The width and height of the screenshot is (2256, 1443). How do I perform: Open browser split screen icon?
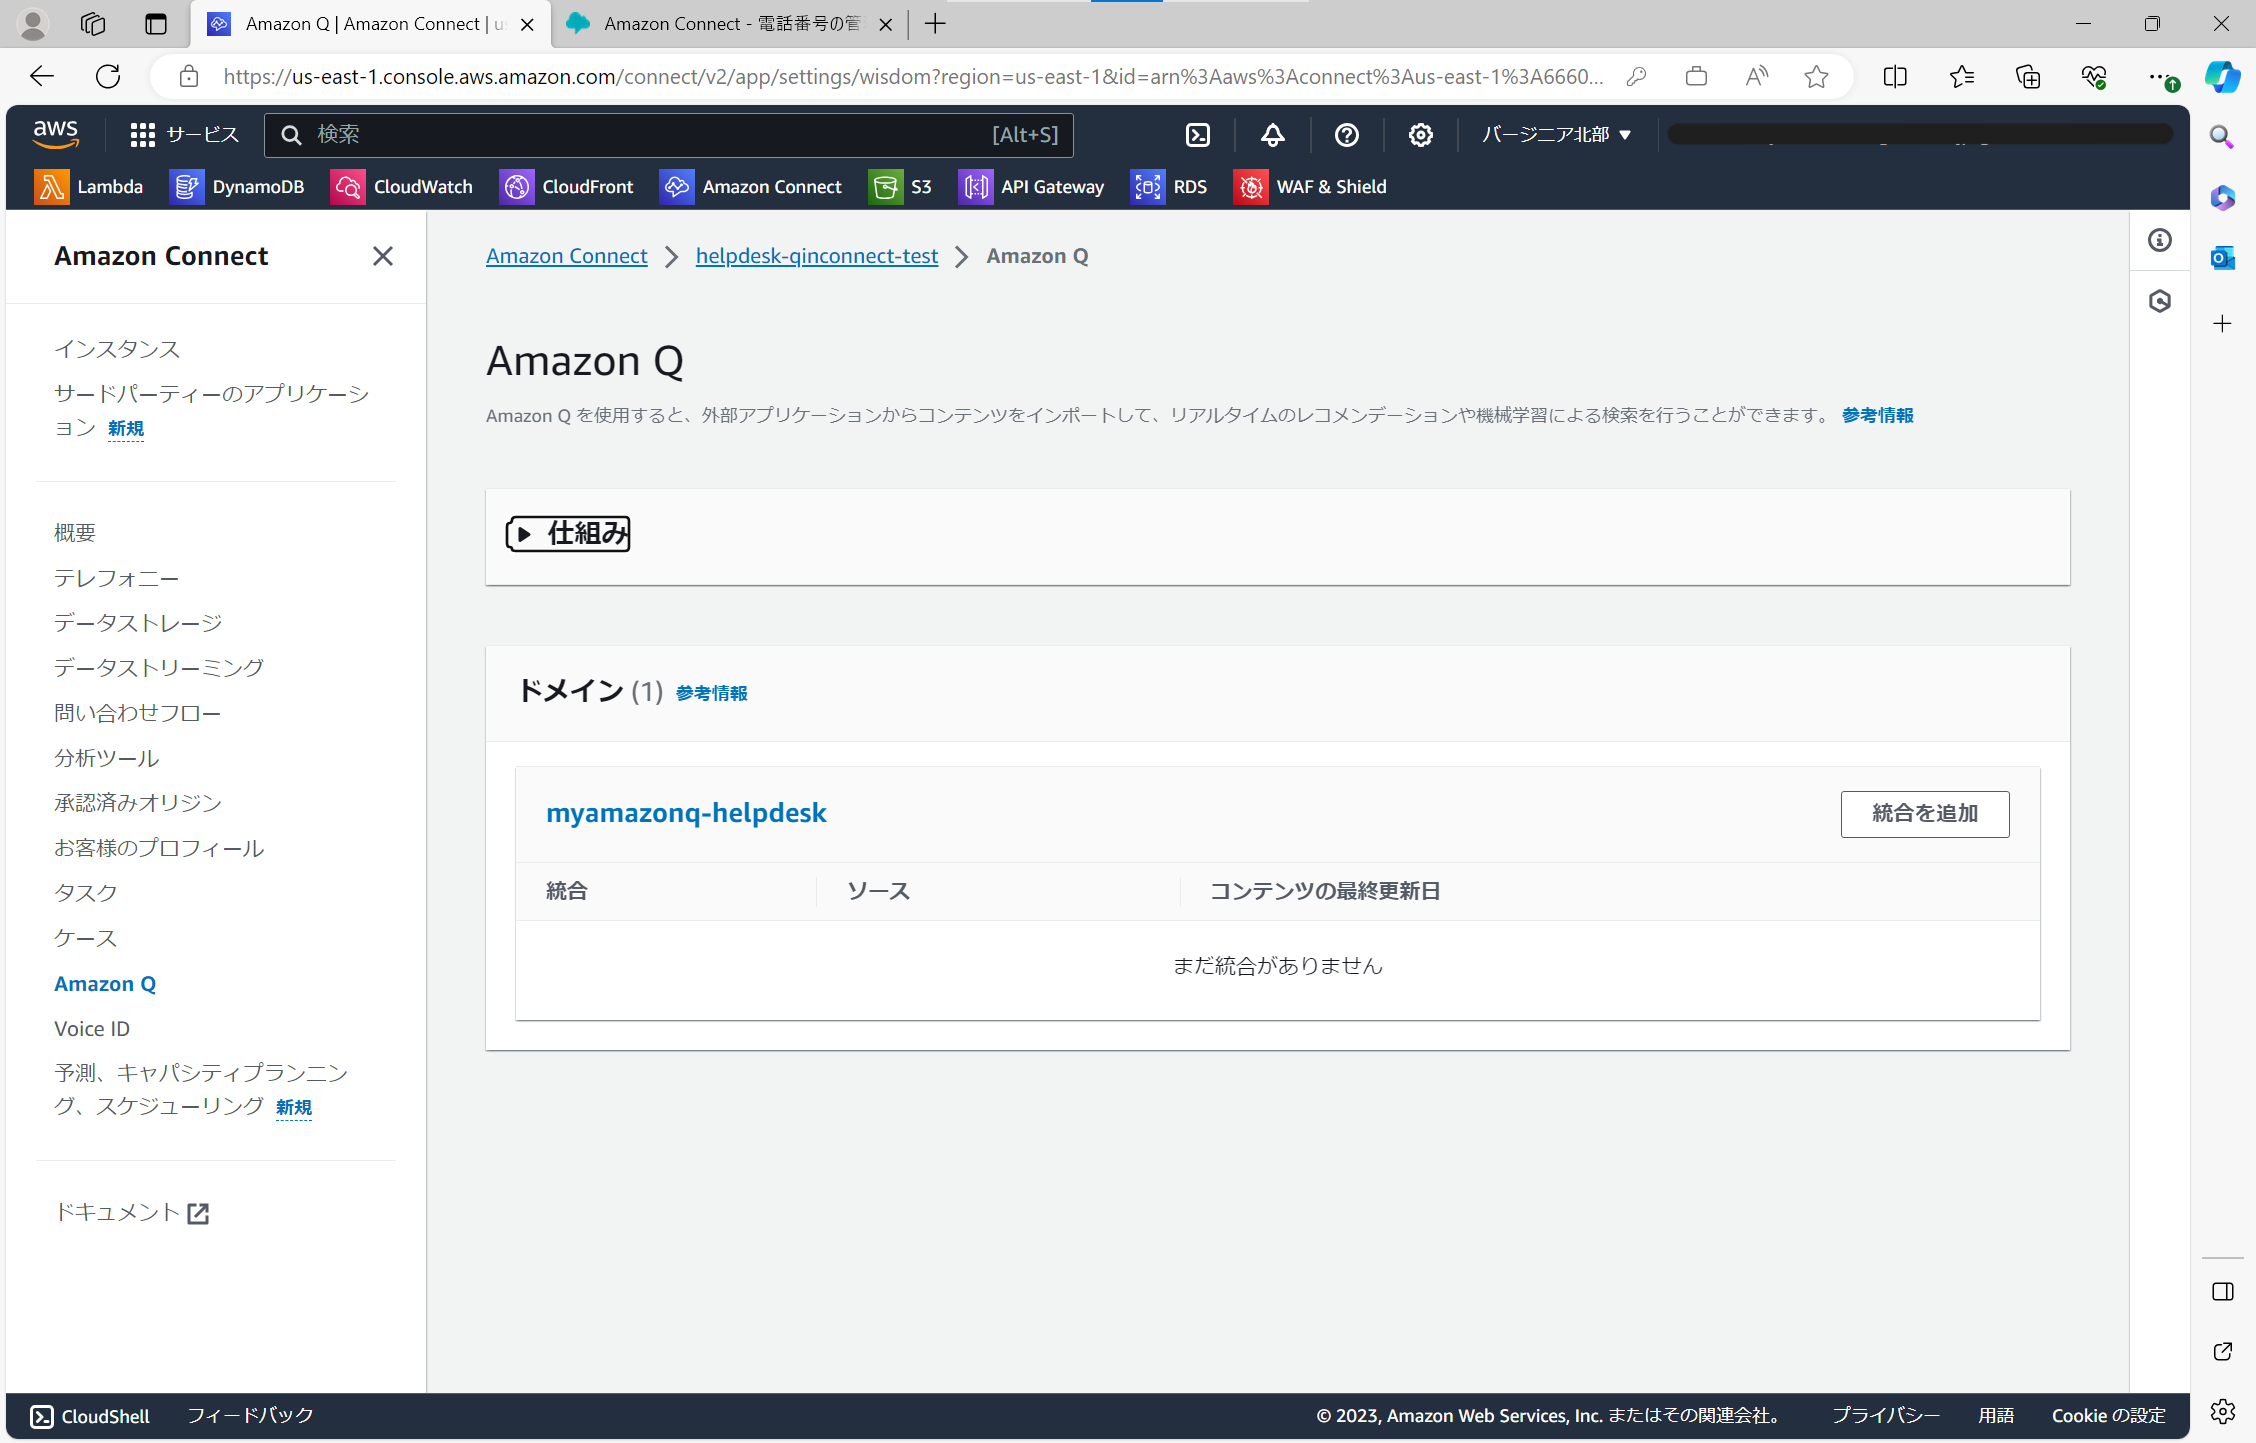(x=1895, y=76)
